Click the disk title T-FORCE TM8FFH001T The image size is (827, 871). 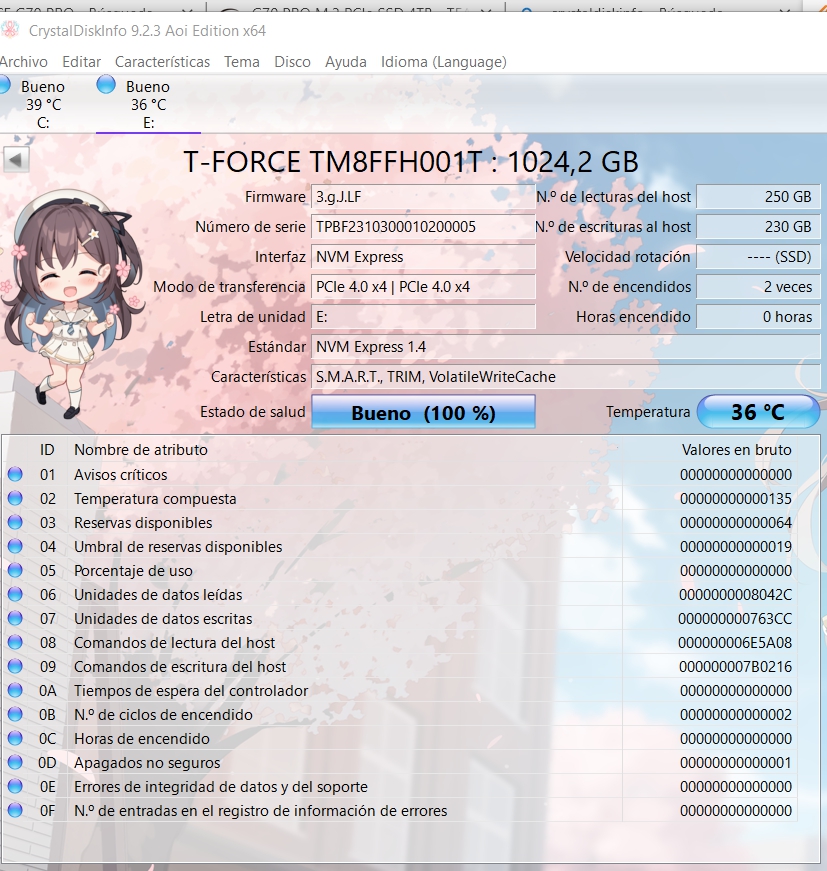click(411, 162)
